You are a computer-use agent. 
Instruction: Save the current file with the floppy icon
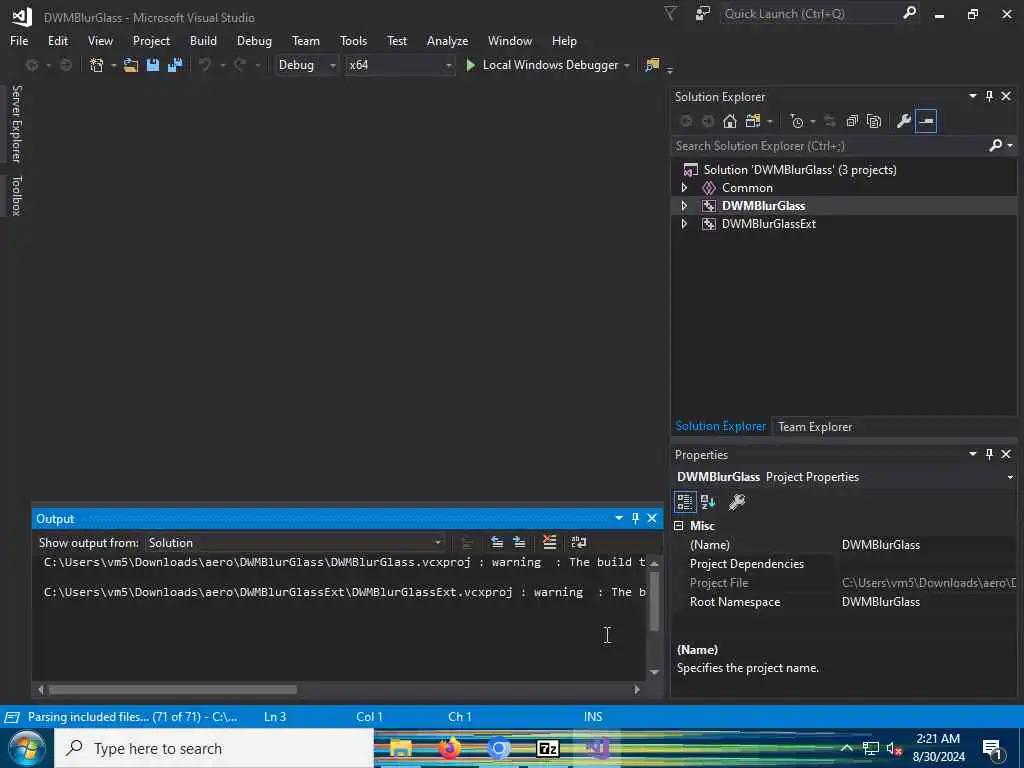coord(153,65)
